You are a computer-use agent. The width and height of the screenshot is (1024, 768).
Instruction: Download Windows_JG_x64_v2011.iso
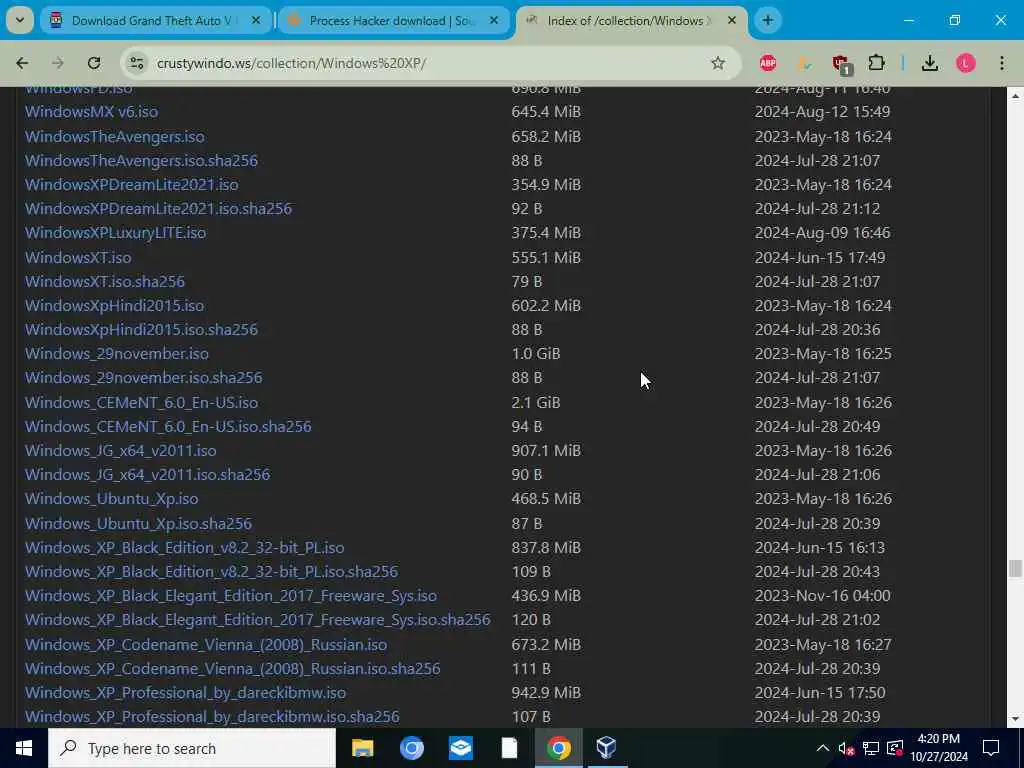pos(121,451)
